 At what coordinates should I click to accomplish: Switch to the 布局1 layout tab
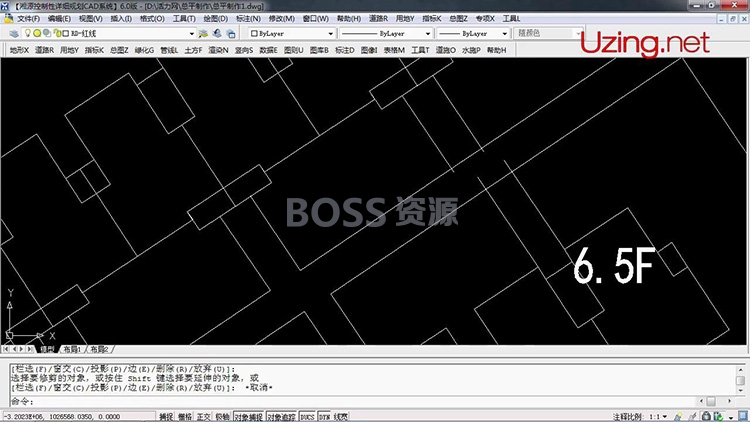[x=72, y=349]
